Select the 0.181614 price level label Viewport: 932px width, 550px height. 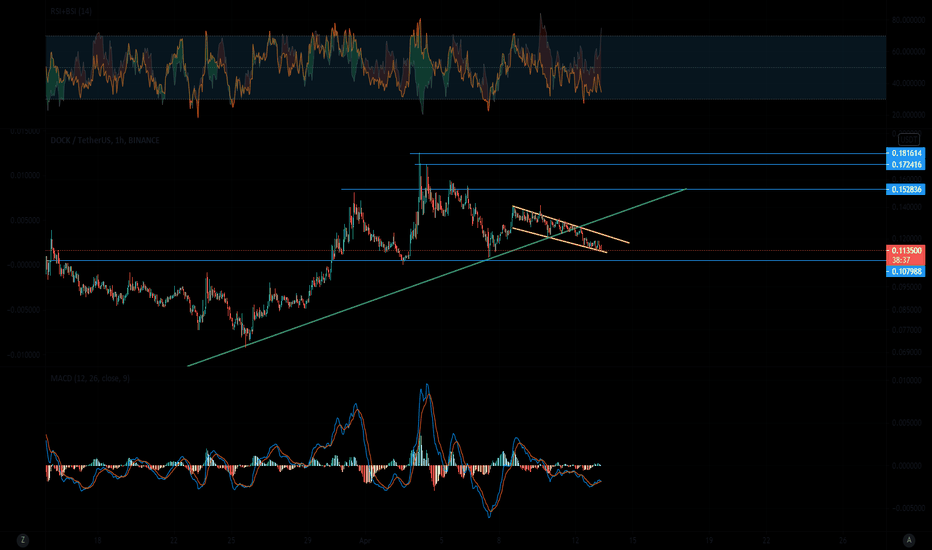coord(906,153)
